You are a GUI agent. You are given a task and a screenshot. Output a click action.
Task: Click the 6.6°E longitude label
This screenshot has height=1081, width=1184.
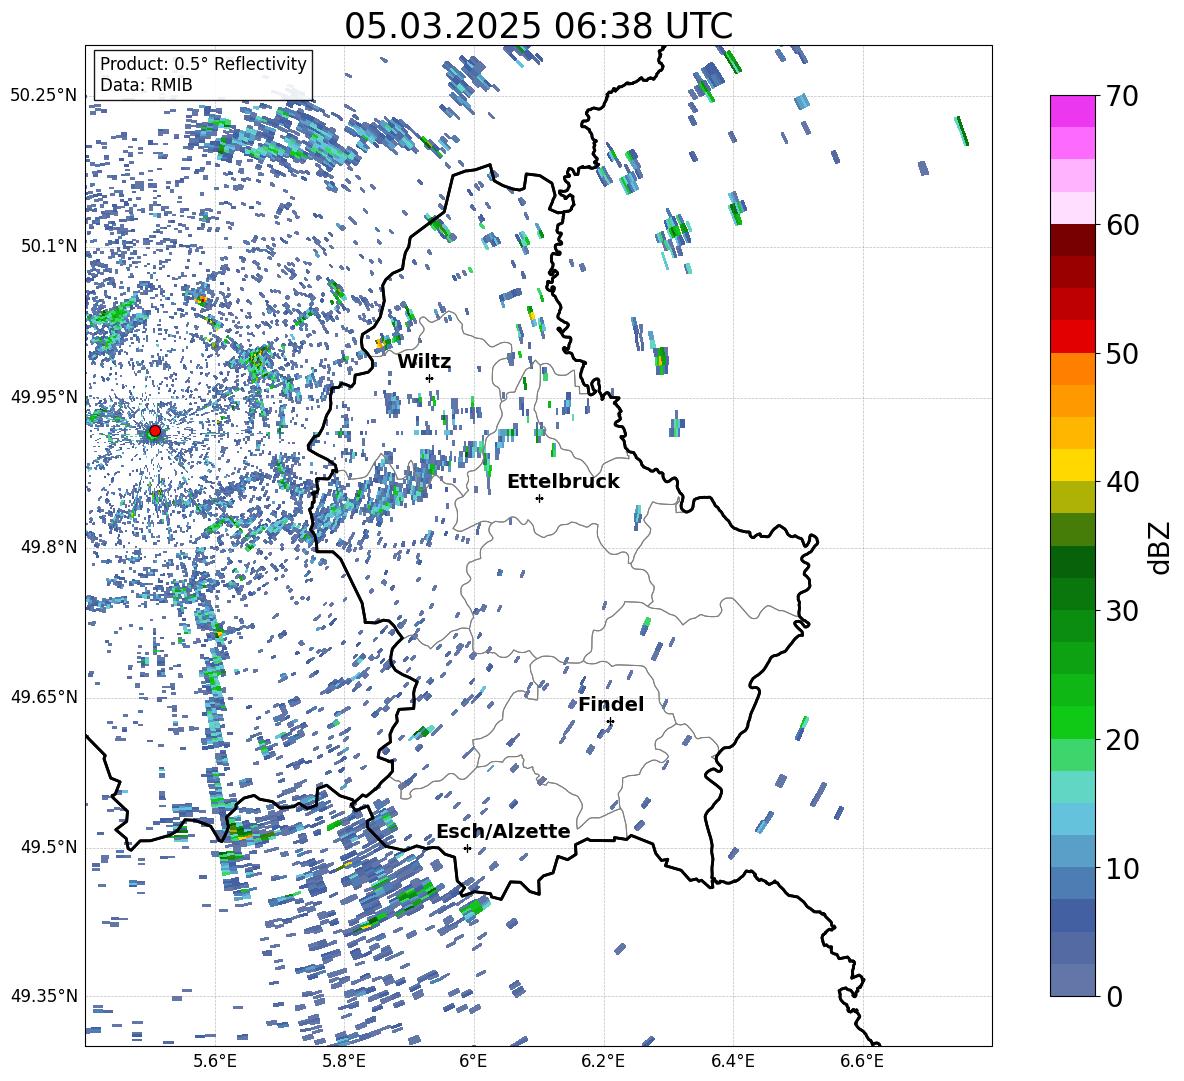[862, 1061]
